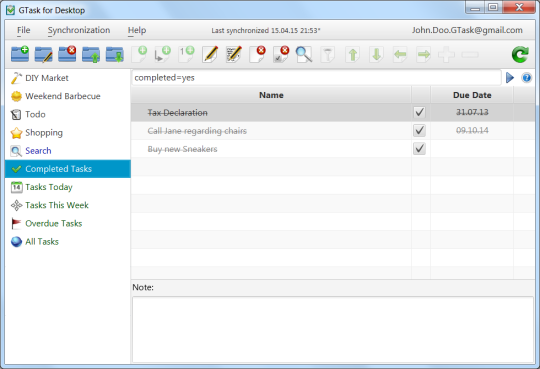This screenshot has height=369, width=540.
Task: Click the green synchronize refresh icon
Action: pyautogui.click(x=520, y=54)
